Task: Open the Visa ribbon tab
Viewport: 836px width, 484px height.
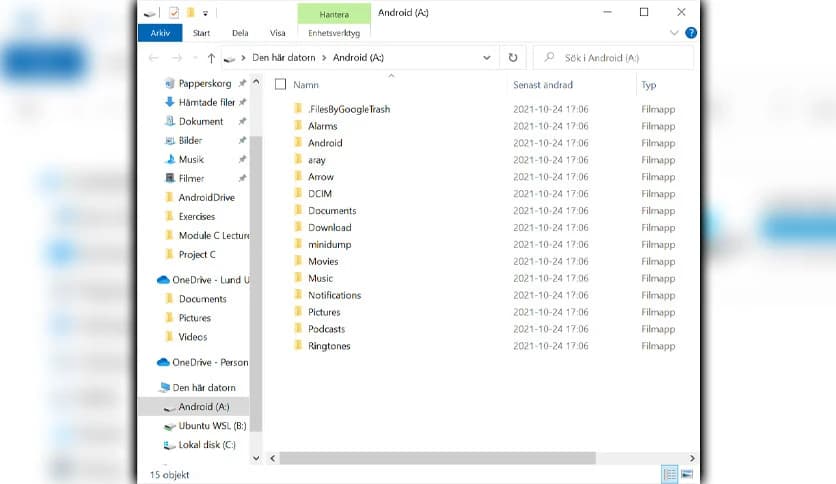Action: coord(277,33)
